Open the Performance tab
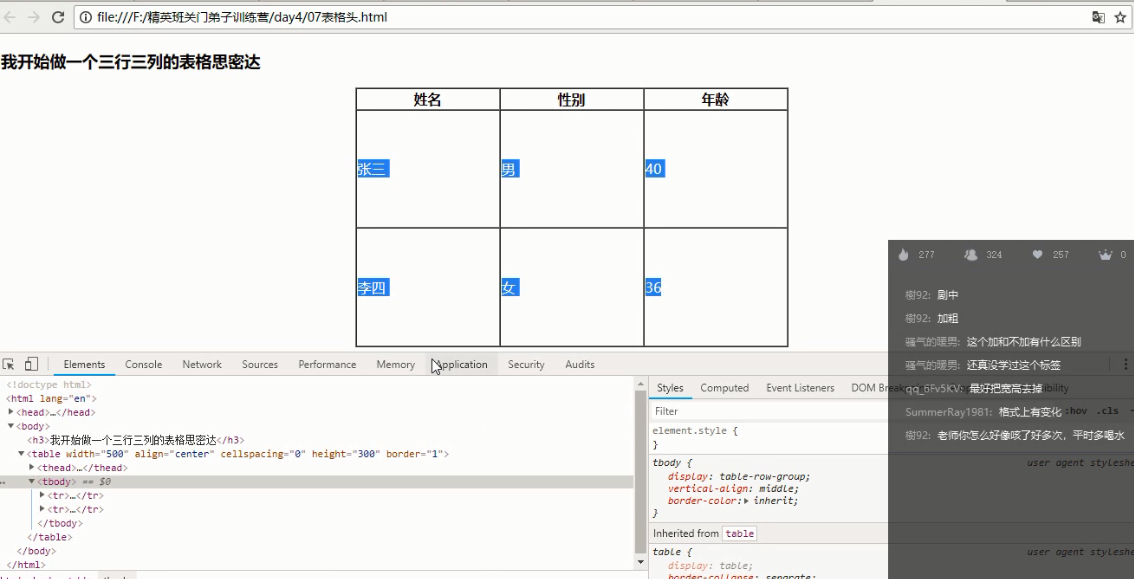1134x579 pixels. (x=327, y=364)
